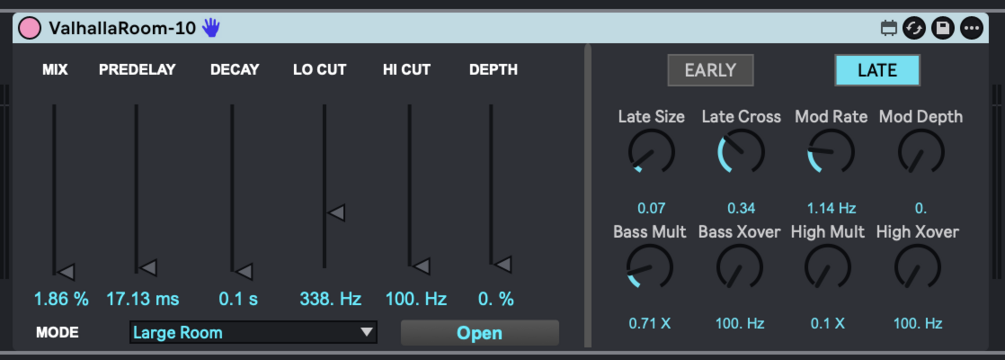The image size is (1005, 360).
Task: Click the Bass Xover knob
Action: click(740, 266)
